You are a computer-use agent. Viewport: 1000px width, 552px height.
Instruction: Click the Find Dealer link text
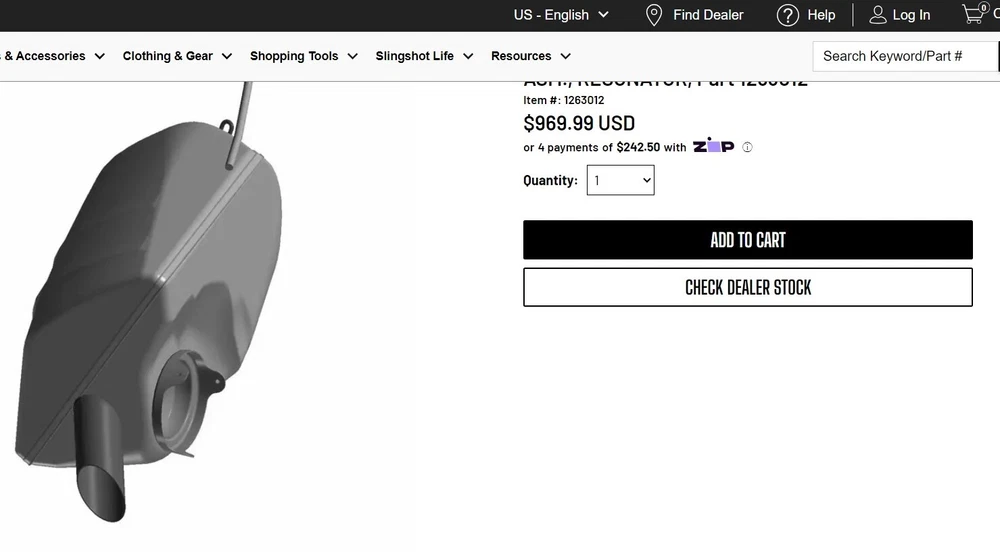[708, 15]
